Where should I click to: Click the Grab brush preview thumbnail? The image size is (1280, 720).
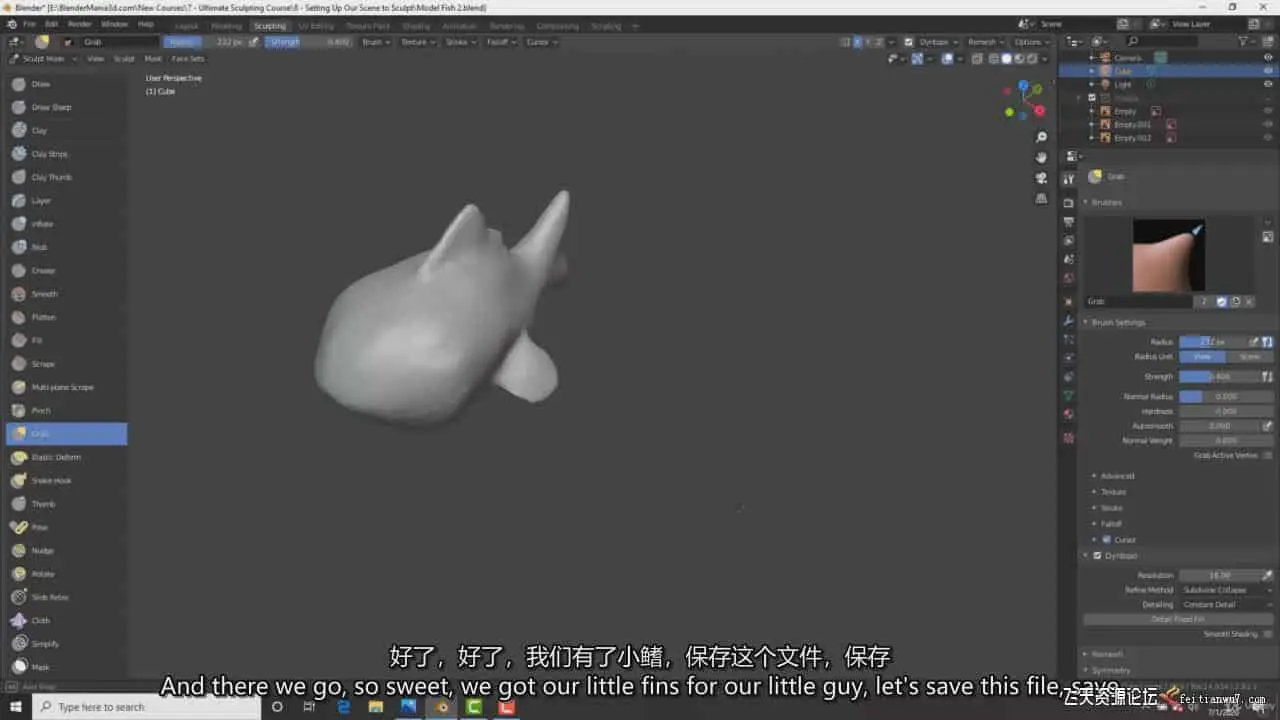[x=1168, y=255]
